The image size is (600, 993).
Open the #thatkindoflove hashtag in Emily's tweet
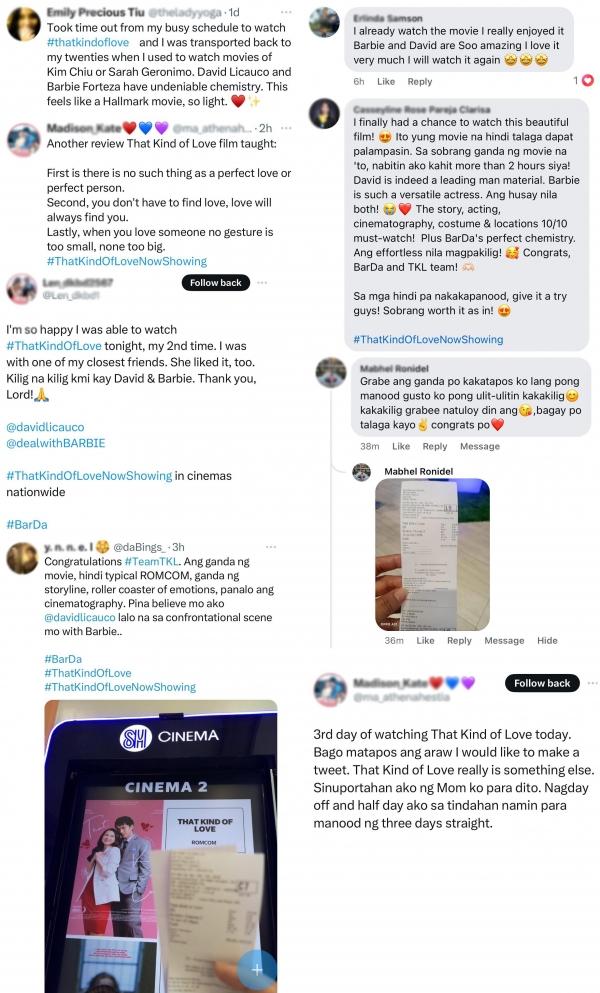coord(88,42)
